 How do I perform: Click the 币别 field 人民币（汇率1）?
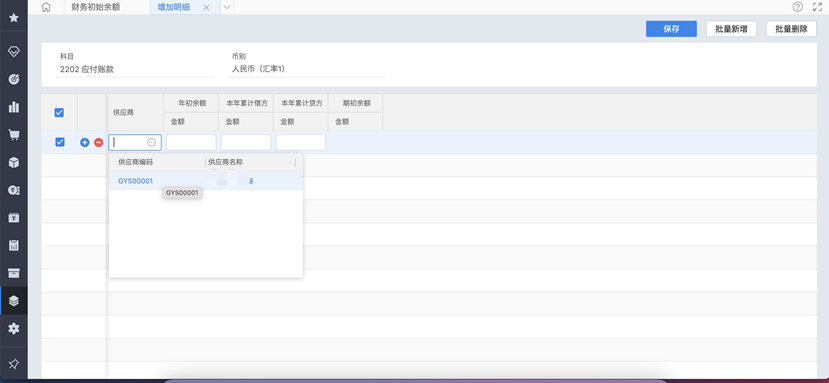[x=306, y=69]
